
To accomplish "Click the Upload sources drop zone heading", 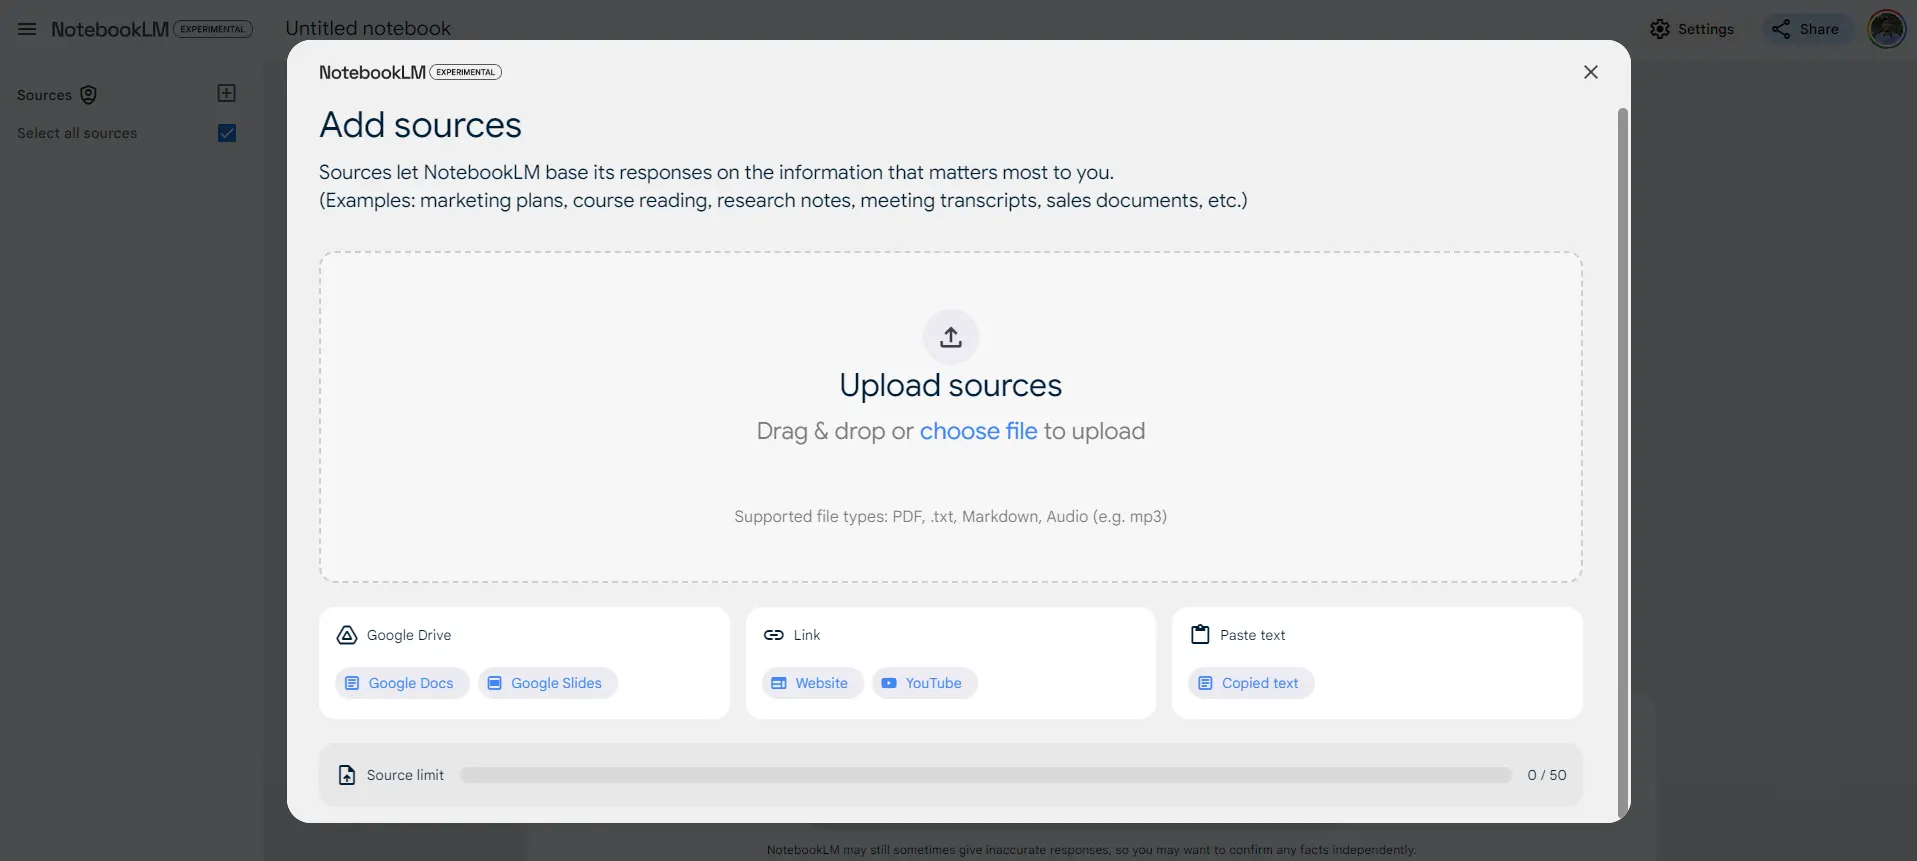I will [951, 385].
